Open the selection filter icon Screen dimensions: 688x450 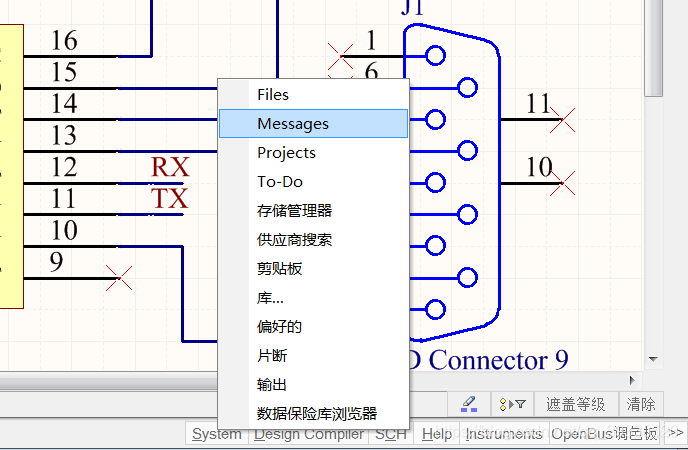point(512,404)
